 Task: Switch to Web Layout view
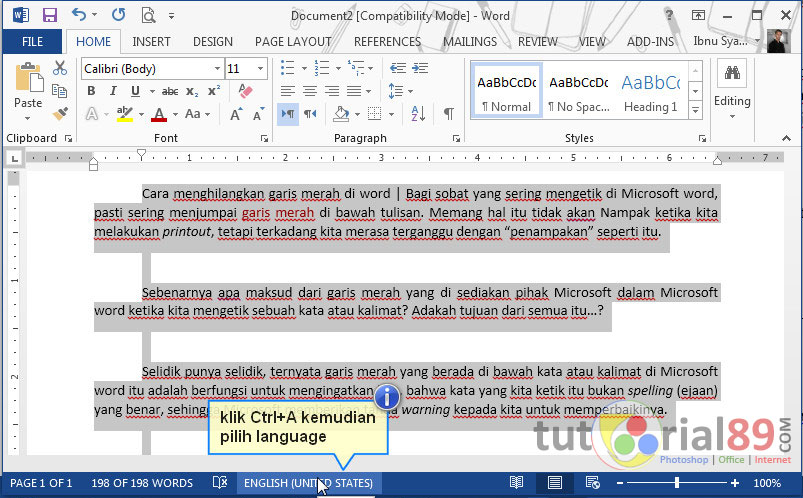coord(593,483)
